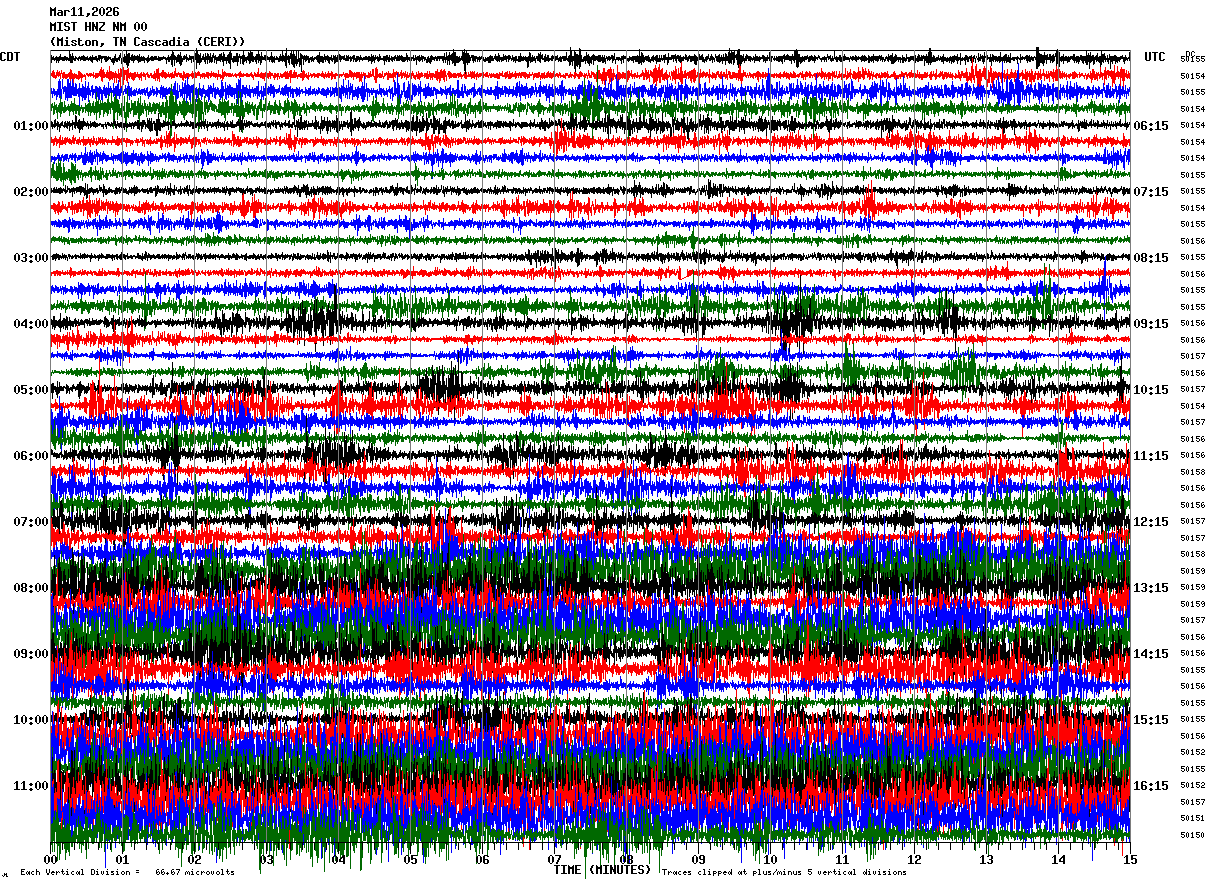Image resolution: width=1210 pixels, height=886 pixels.
Task: Click minute tick label 09 on the axis
Action: click(699, 860)
